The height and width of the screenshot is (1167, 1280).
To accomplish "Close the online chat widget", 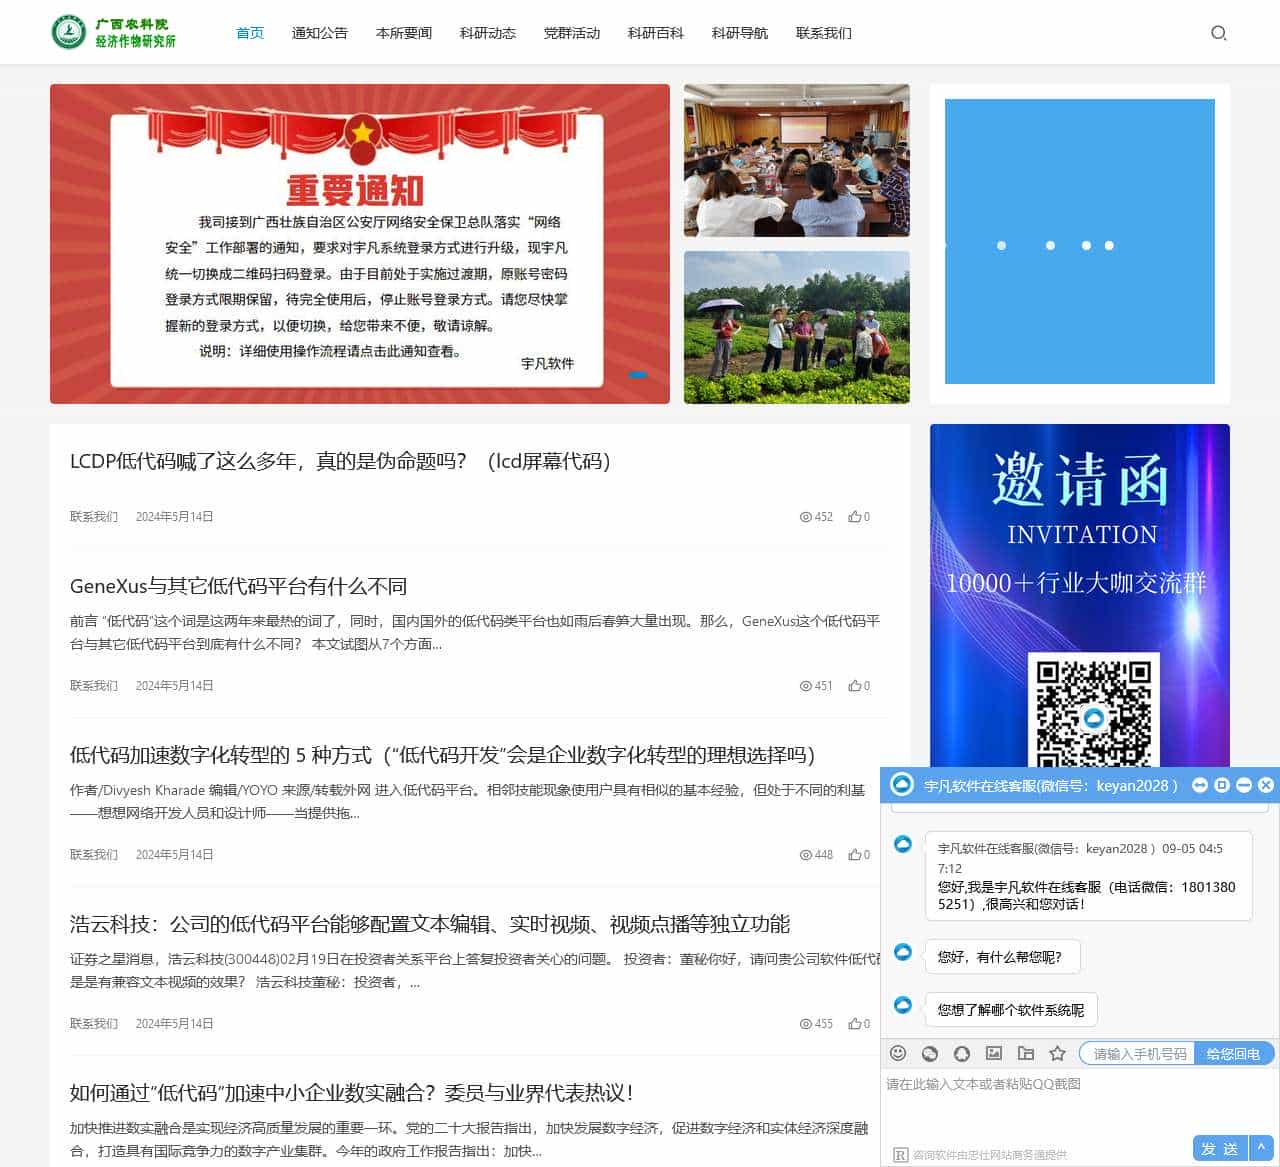I will pos(1266,785).
